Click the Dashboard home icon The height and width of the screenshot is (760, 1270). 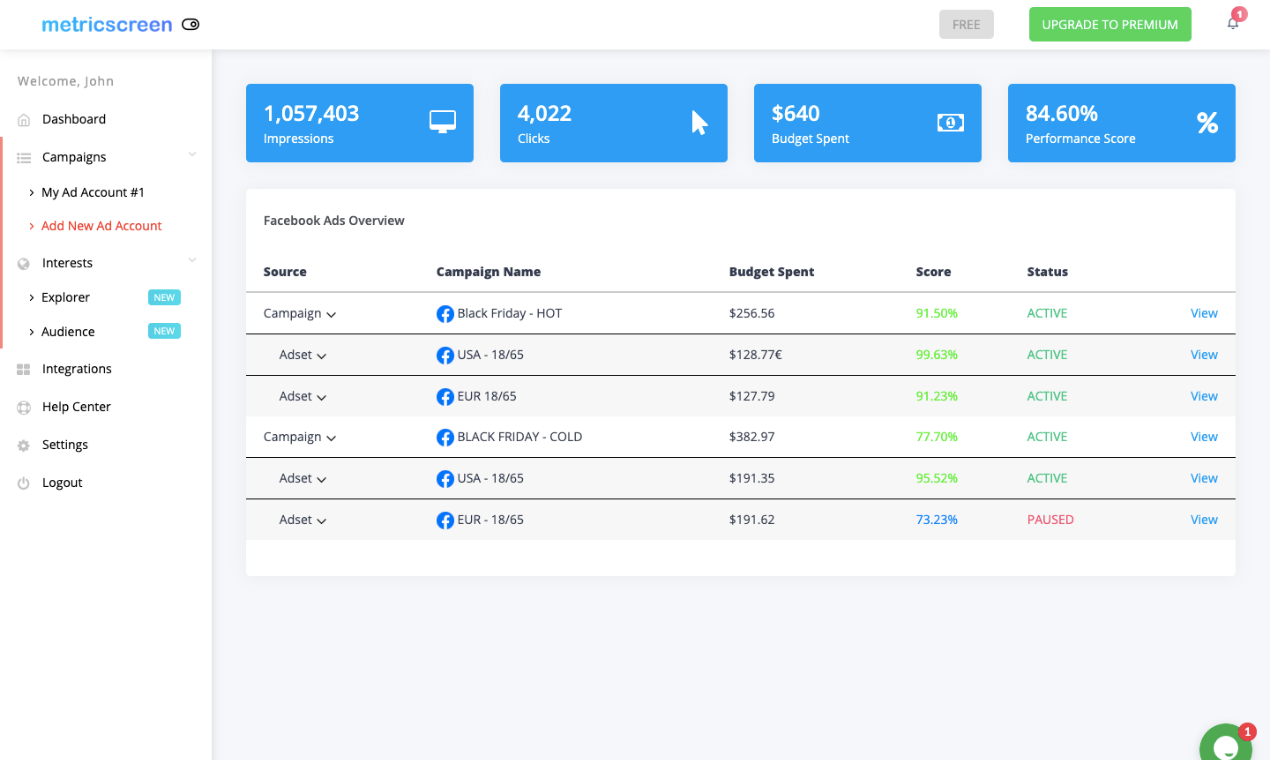tap(24, 120)
